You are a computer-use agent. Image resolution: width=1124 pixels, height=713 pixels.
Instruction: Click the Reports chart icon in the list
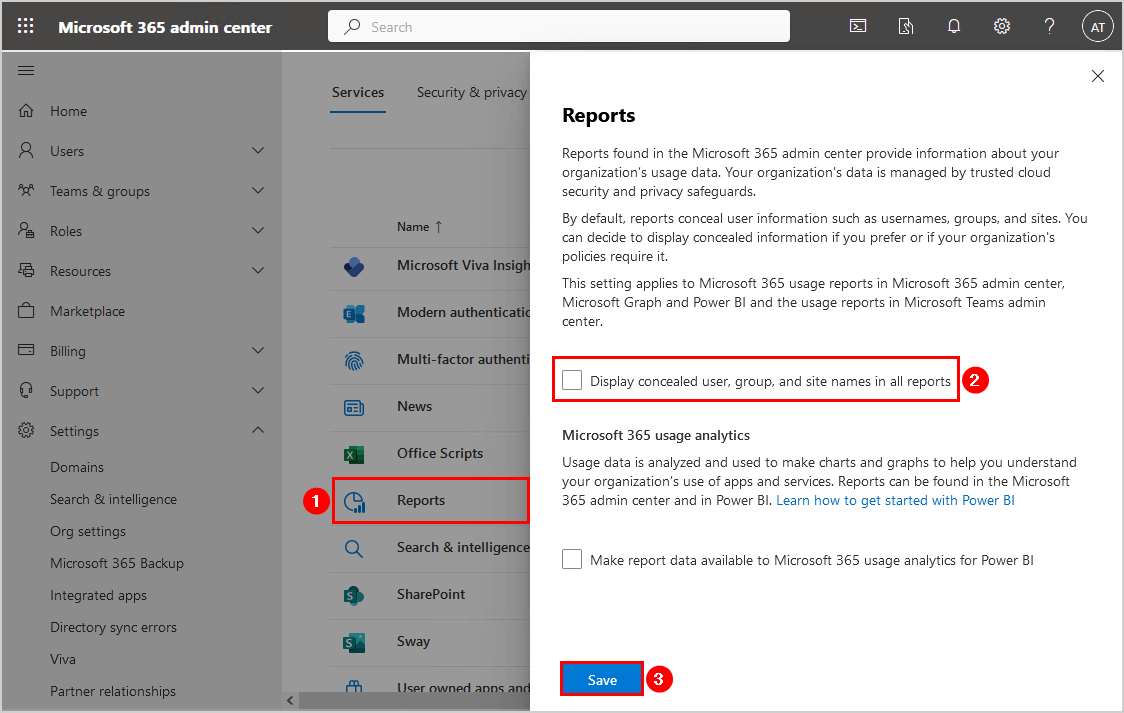point(354,501)
